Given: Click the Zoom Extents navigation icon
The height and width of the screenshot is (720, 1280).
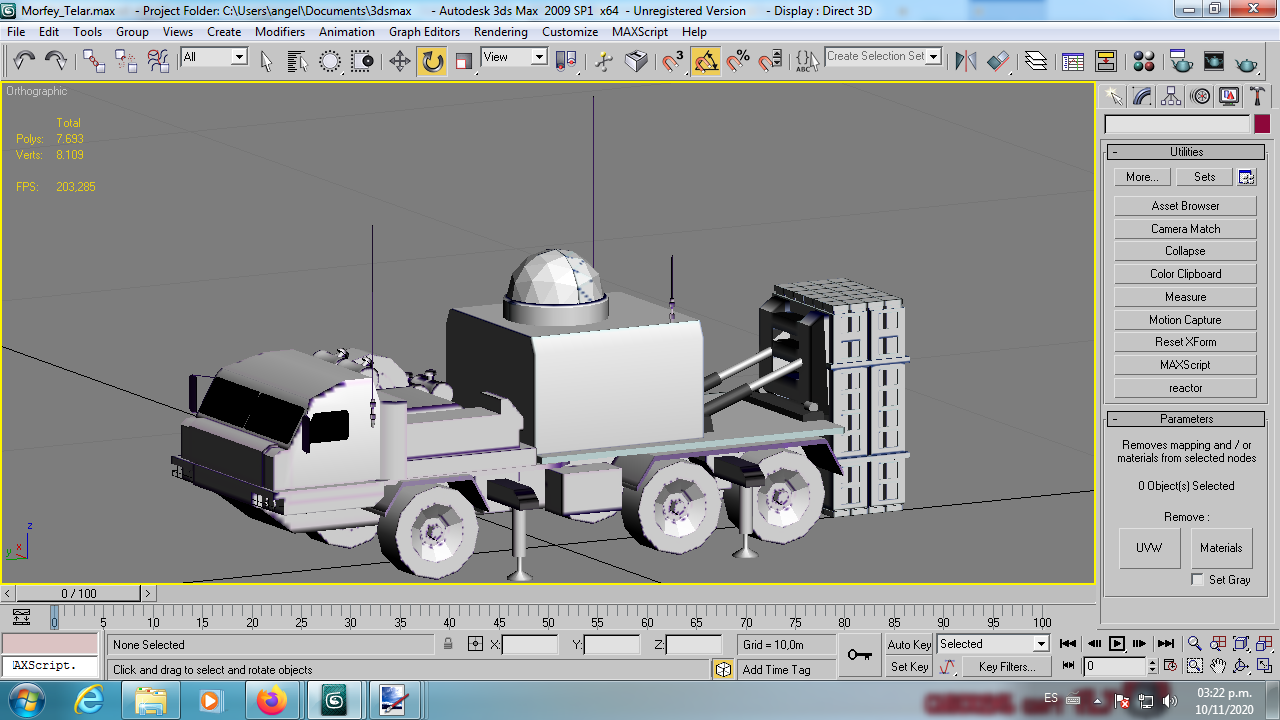Looking at the screenshot, I should [x=1241, y=644].
